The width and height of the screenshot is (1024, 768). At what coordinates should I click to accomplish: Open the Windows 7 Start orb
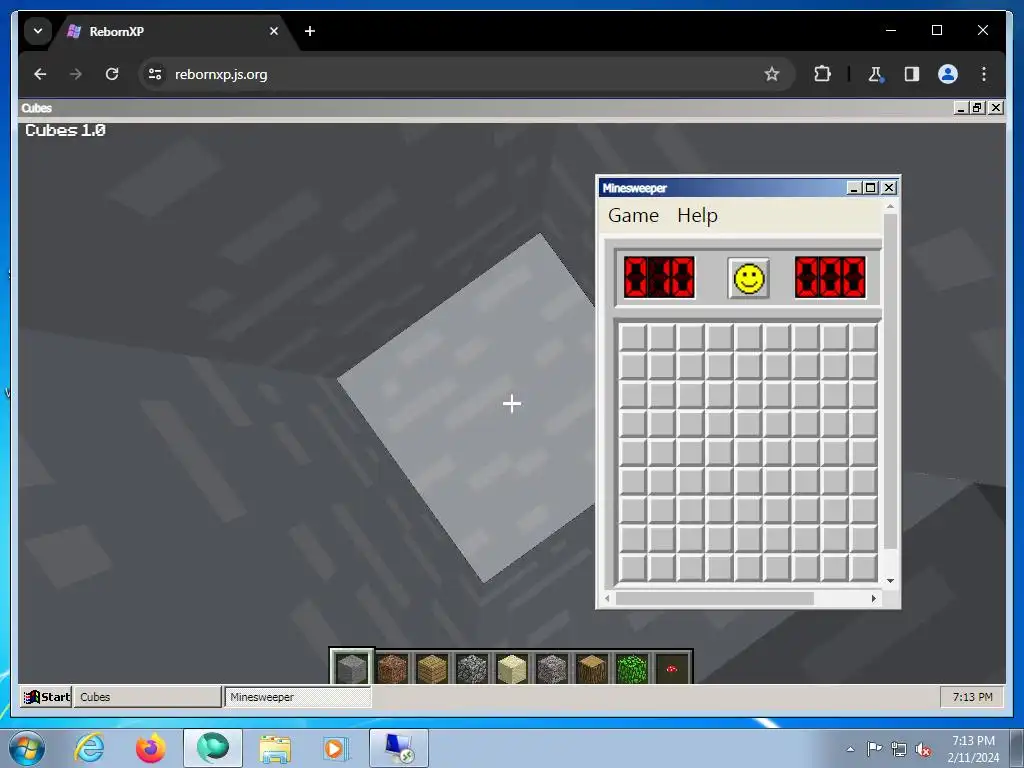coord(26,748)
